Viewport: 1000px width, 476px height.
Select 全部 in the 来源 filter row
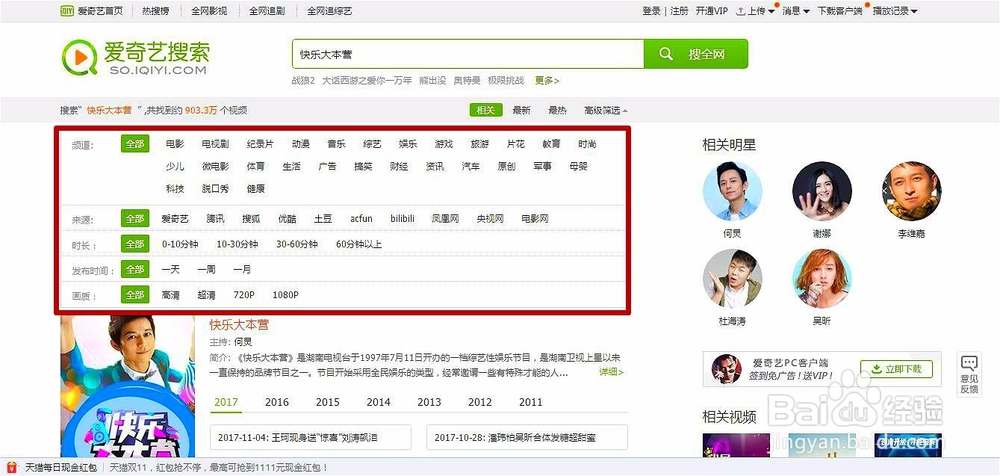[x=135, y=218]
